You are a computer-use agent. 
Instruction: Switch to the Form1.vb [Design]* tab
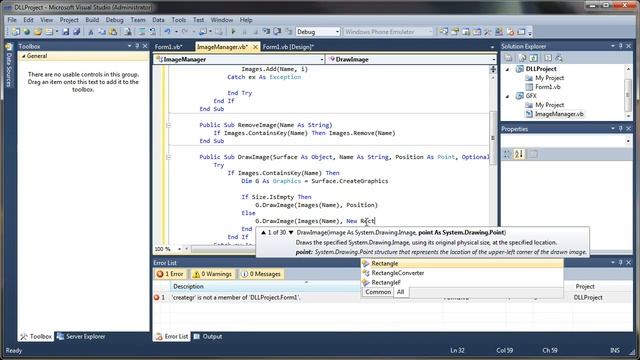pos(288,47)
